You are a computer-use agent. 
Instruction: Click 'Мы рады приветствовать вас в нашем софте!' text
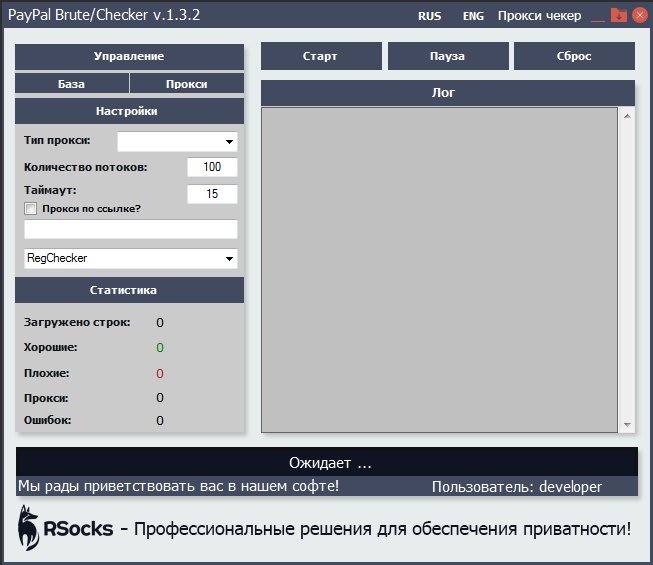coord(178,486)
